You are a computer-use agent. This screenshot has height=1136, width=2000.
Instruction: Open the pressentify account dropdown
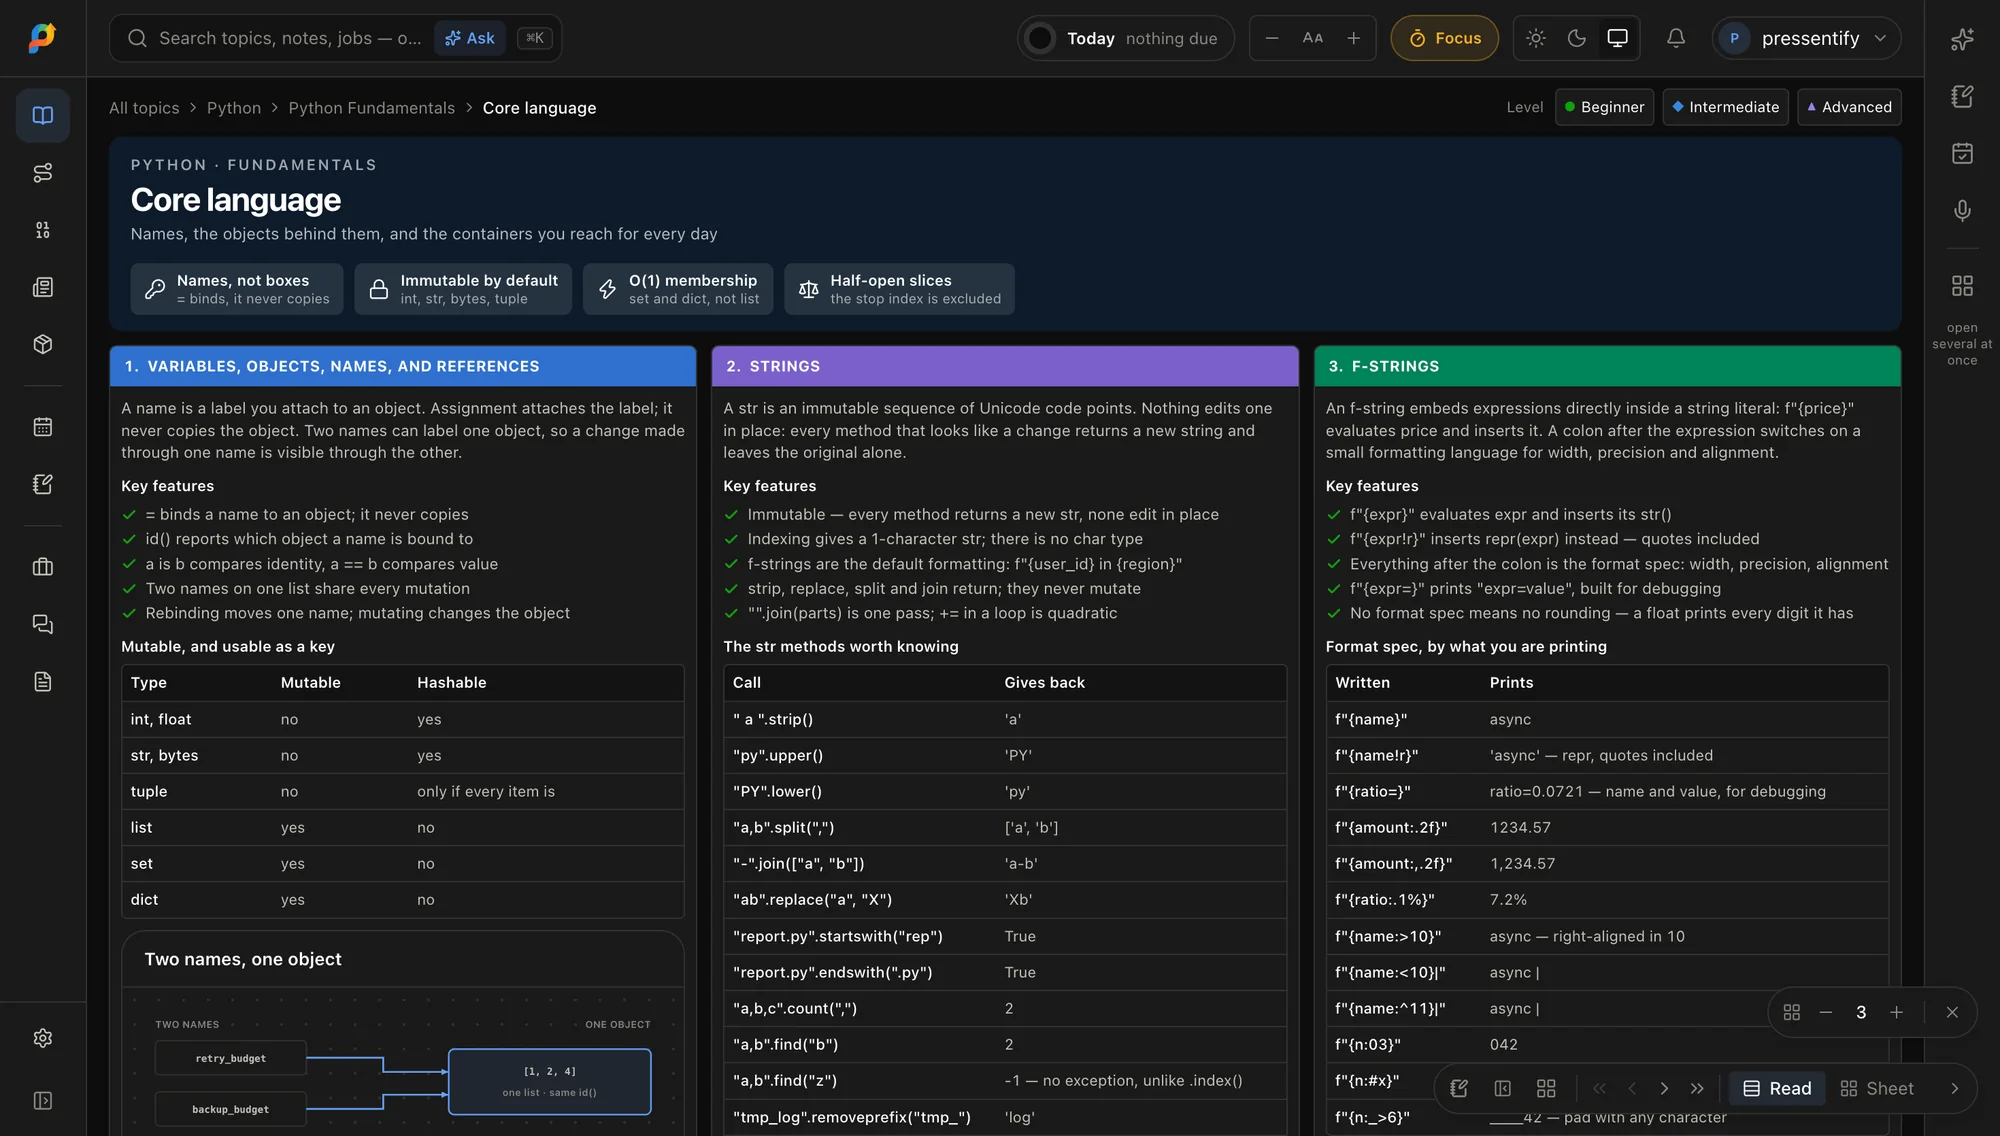pyautogui.click(x=1807, y=38)
